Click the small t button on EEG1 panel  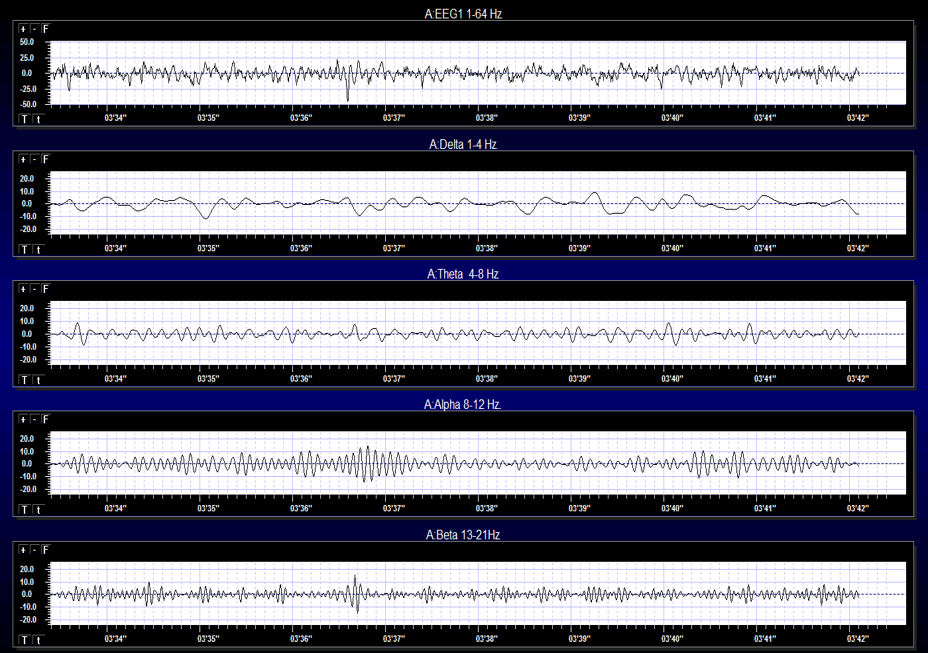click(x=38, y=118)
